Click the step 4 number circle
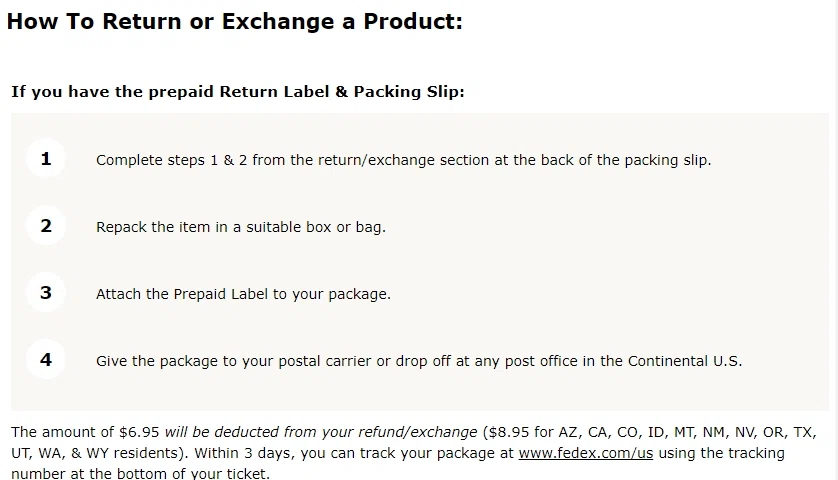 point(46,360)
